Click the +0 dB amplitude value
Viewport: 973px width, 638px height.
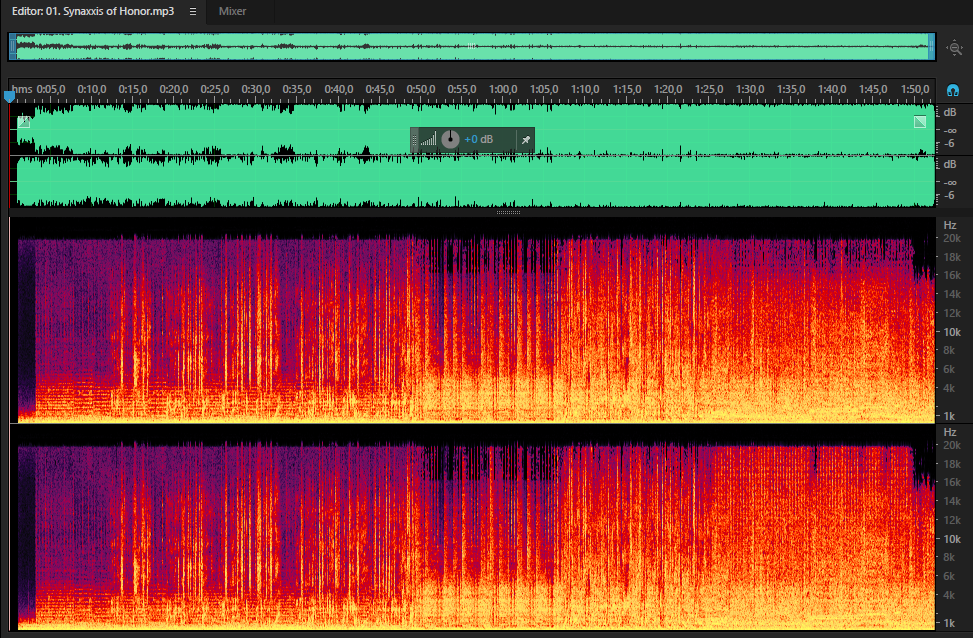478,140
